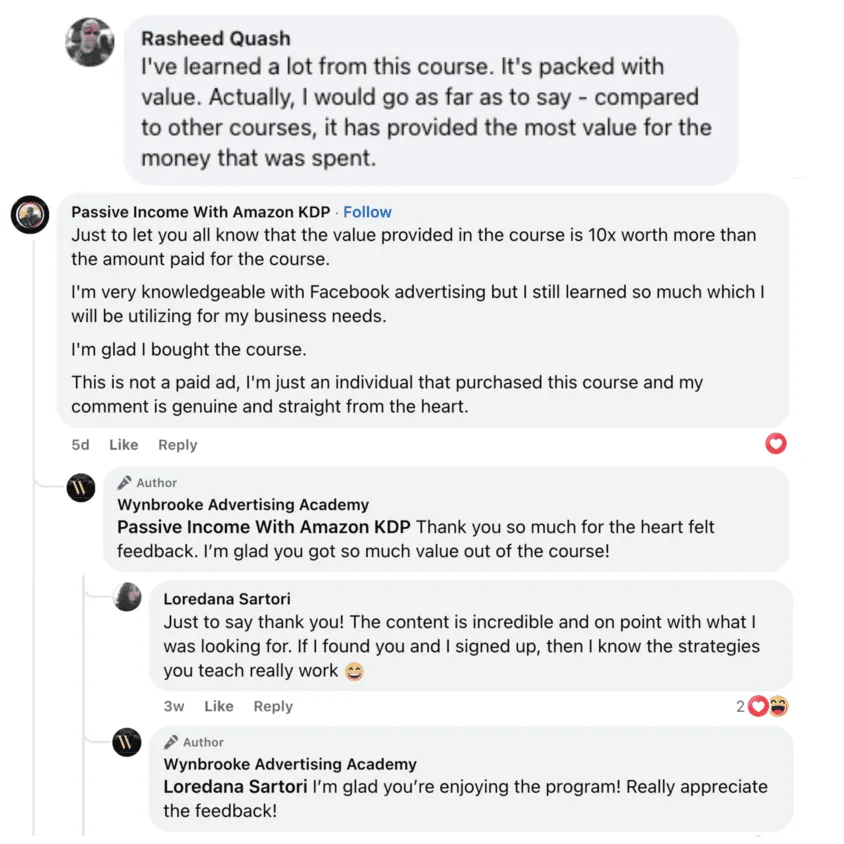This screenshot has width=844, height=844.
Task: Click the second Wynbrooke Advertising Academy avatar
Action: (127, 743)
